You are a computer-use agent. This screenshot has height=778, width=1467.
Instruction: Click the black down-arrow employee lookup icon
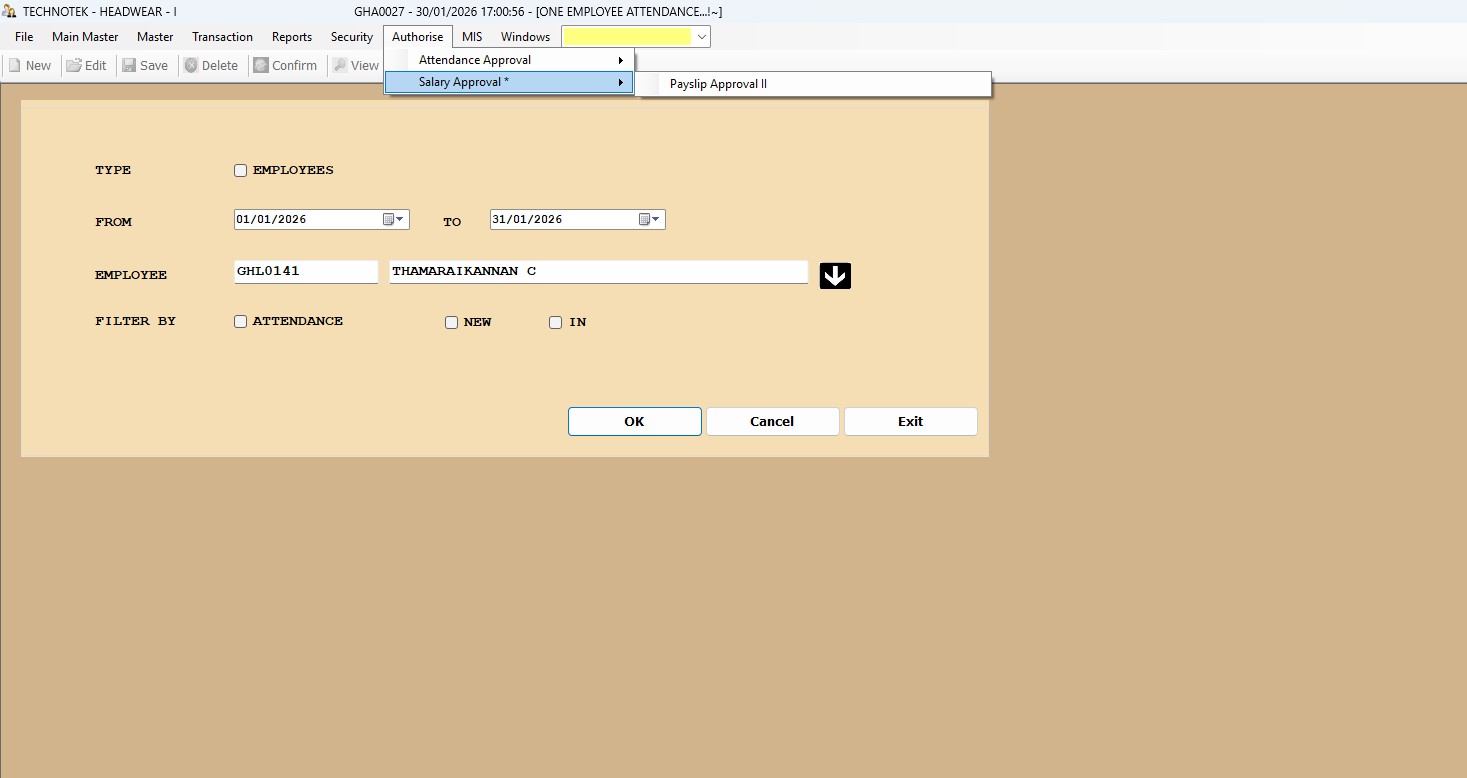point(835,276)
